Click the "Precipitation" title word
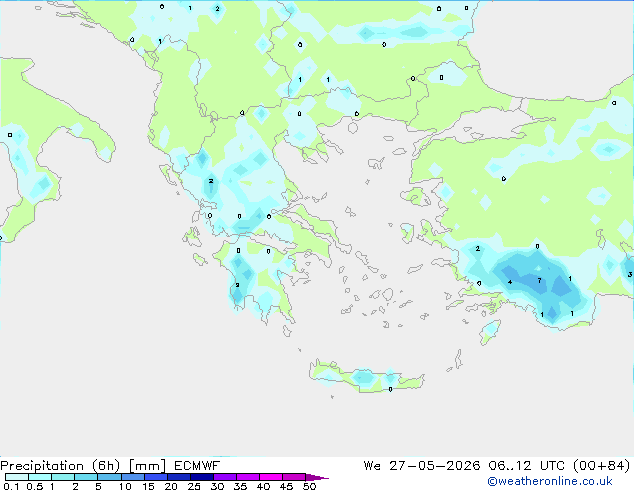The height and width of the screenshot is (490, 634). [42, 466]
